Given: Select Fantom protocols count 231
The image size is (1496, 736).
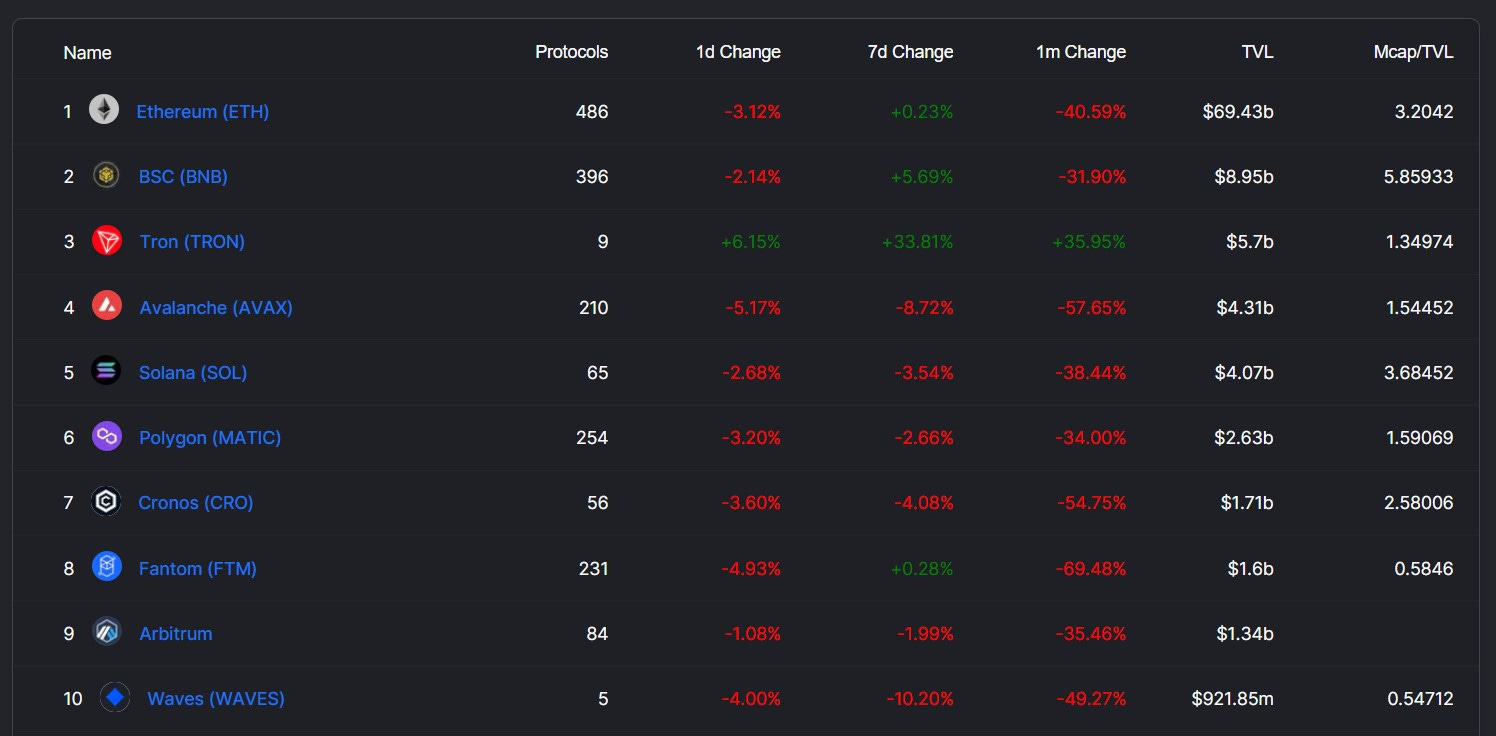Looking at the screenshot, I should [x=593, y=569].
